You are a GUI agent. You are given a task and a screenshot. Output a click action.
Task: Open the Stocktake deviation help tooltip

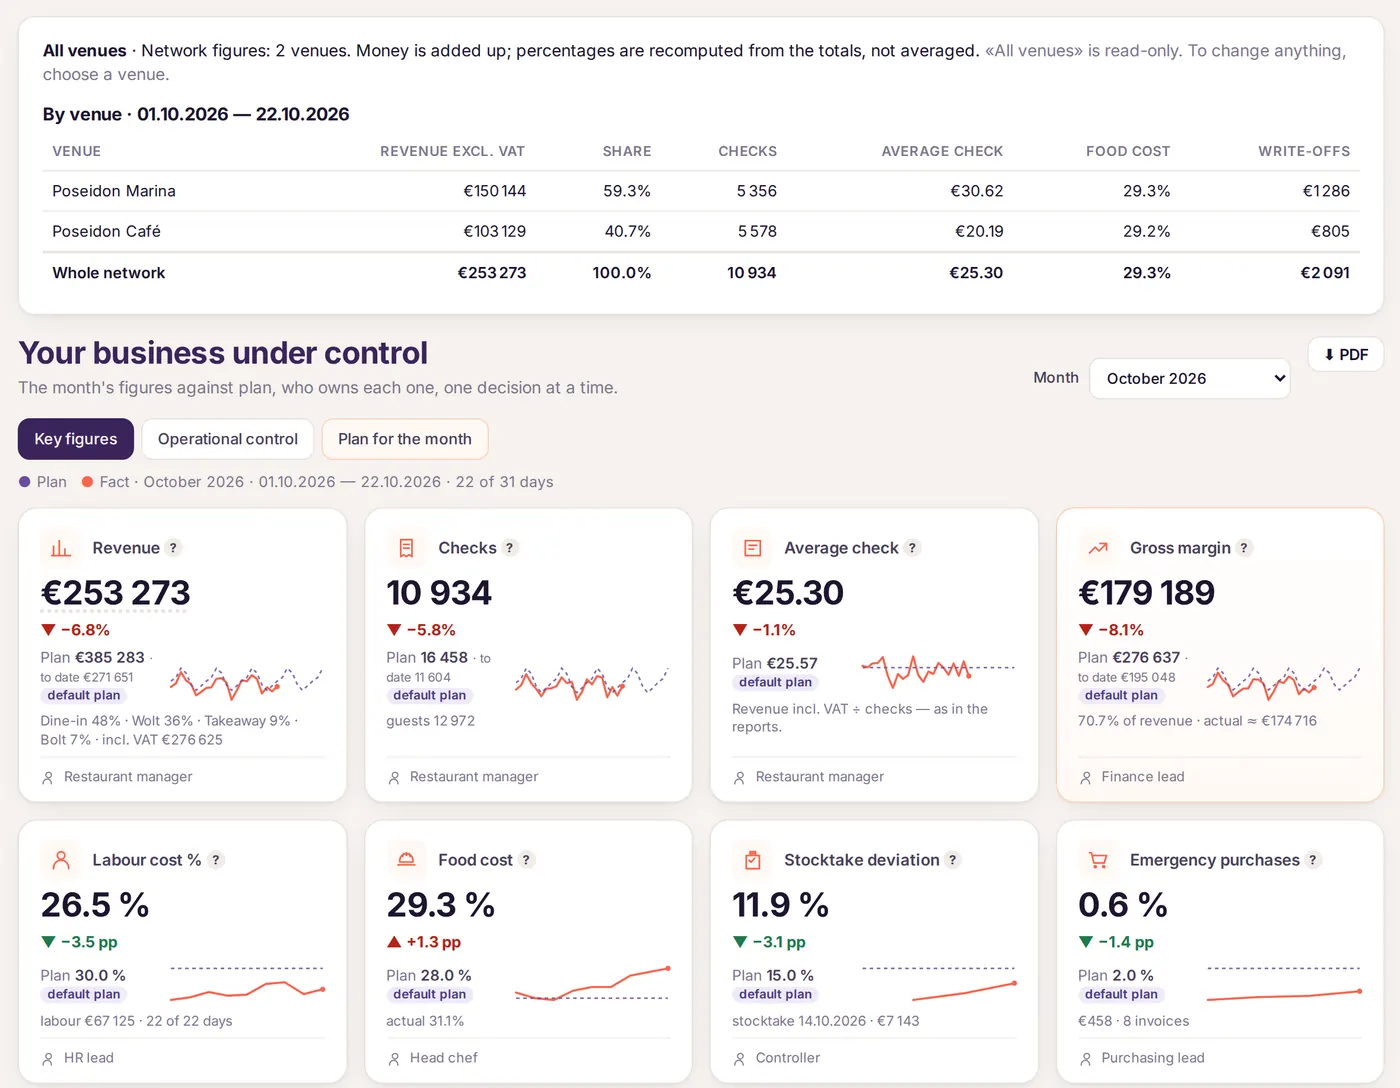953,860
